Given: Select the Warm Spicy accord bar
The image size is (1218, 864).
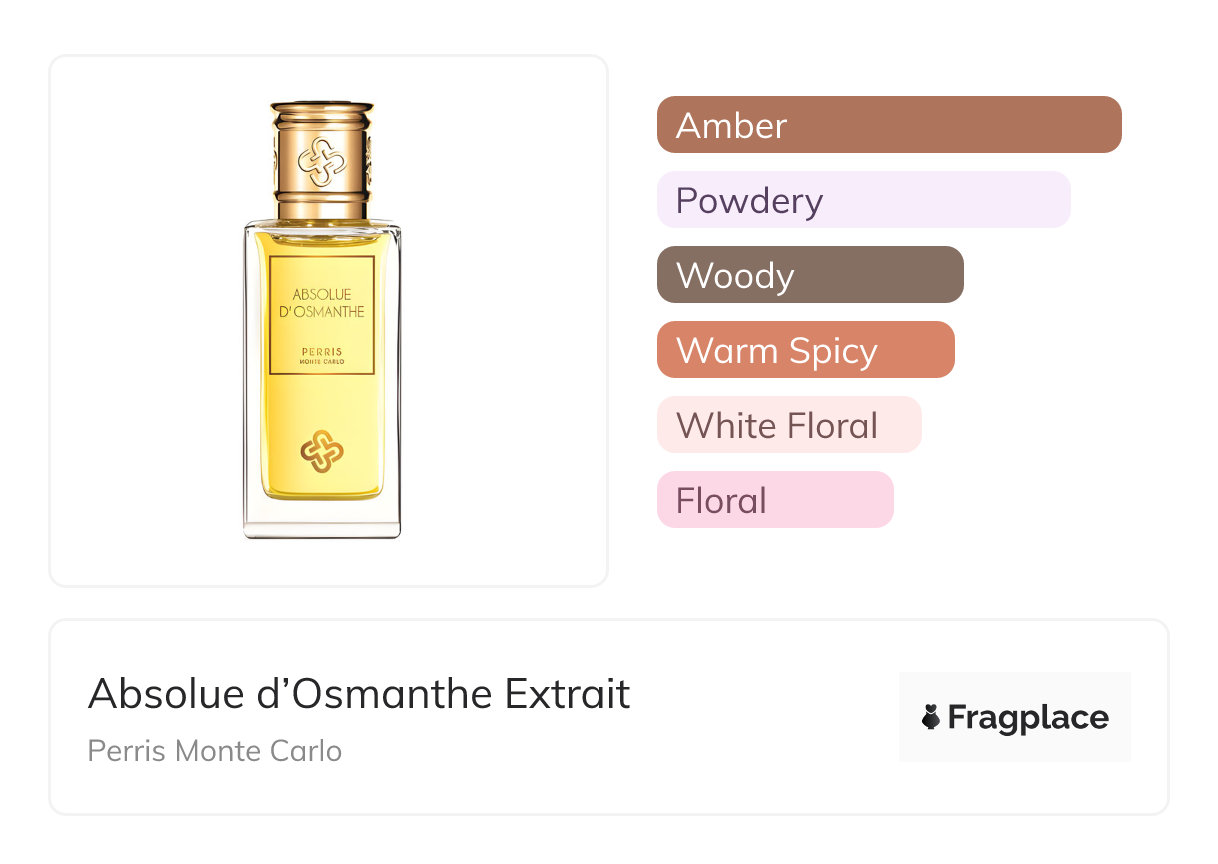Looking at the screenshot, I should coord(805,350).
